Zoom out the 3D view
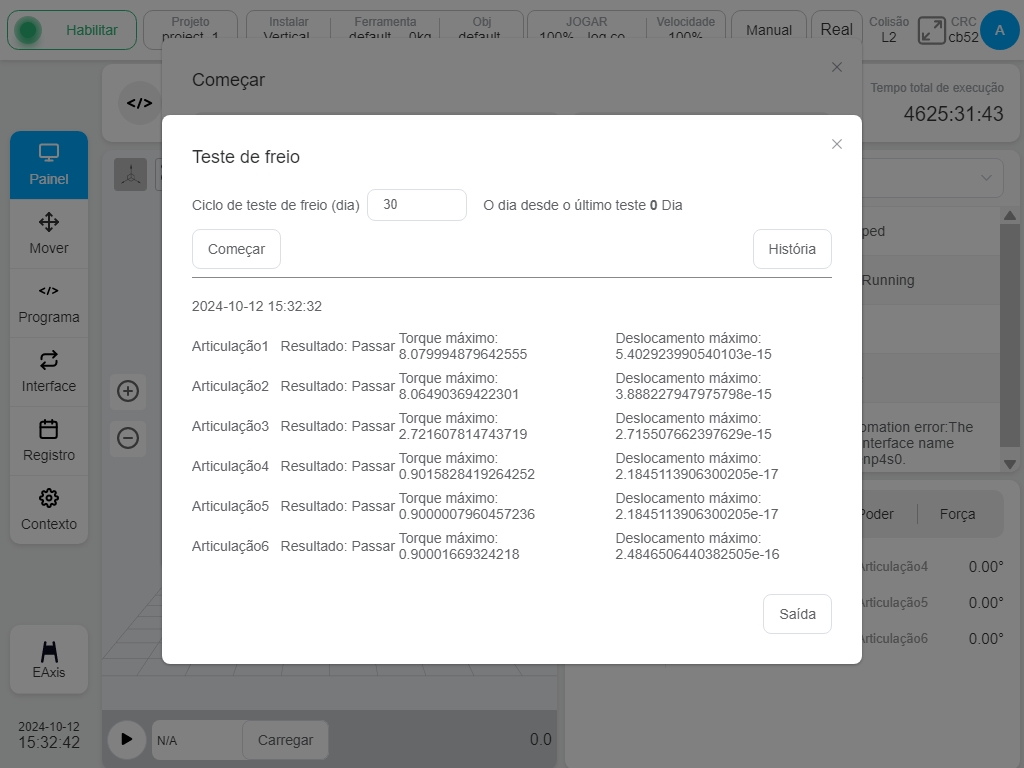This screenshot has width=1024, height=768. coord(128,438)
